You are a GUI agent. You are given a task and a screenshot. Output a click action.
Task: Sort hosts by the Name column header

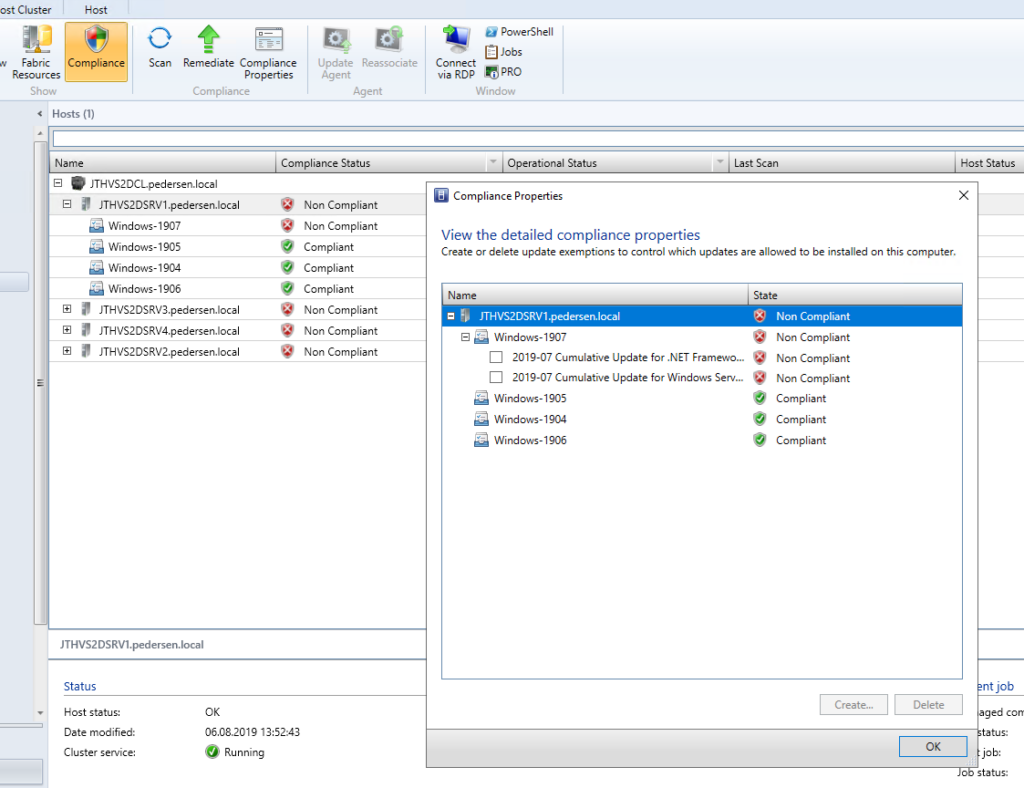pyautogui.click(x=163, y=163)
